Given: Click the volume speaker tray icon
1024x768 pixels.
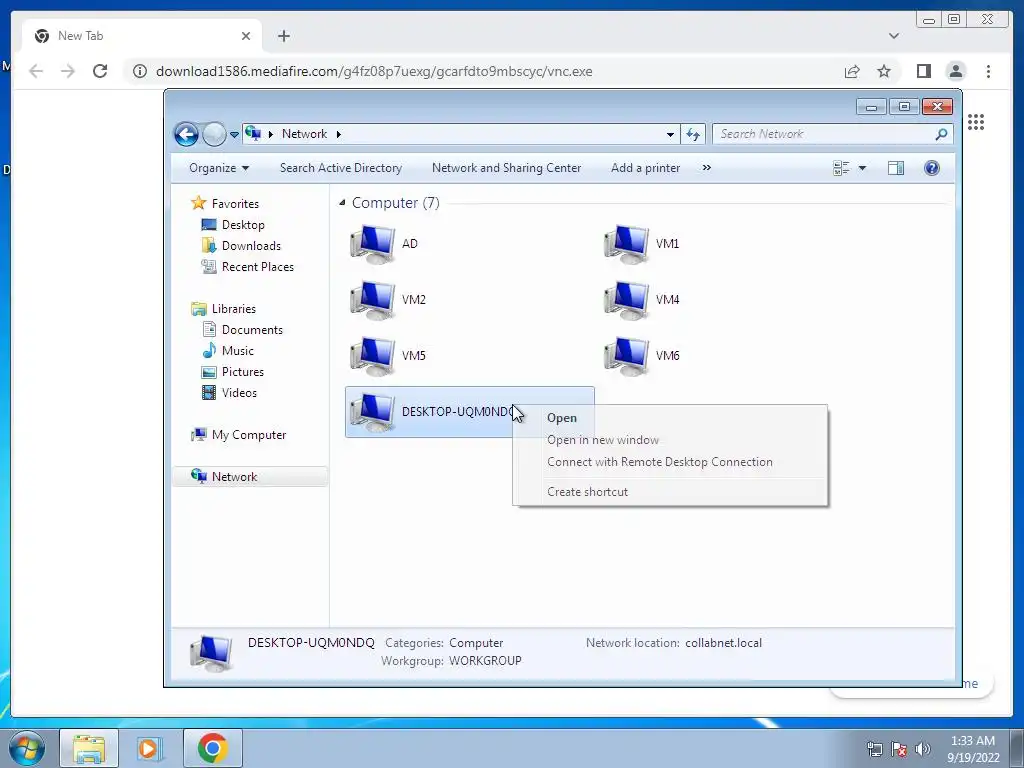Looking at the screenshot, I should tap(923, 749).
